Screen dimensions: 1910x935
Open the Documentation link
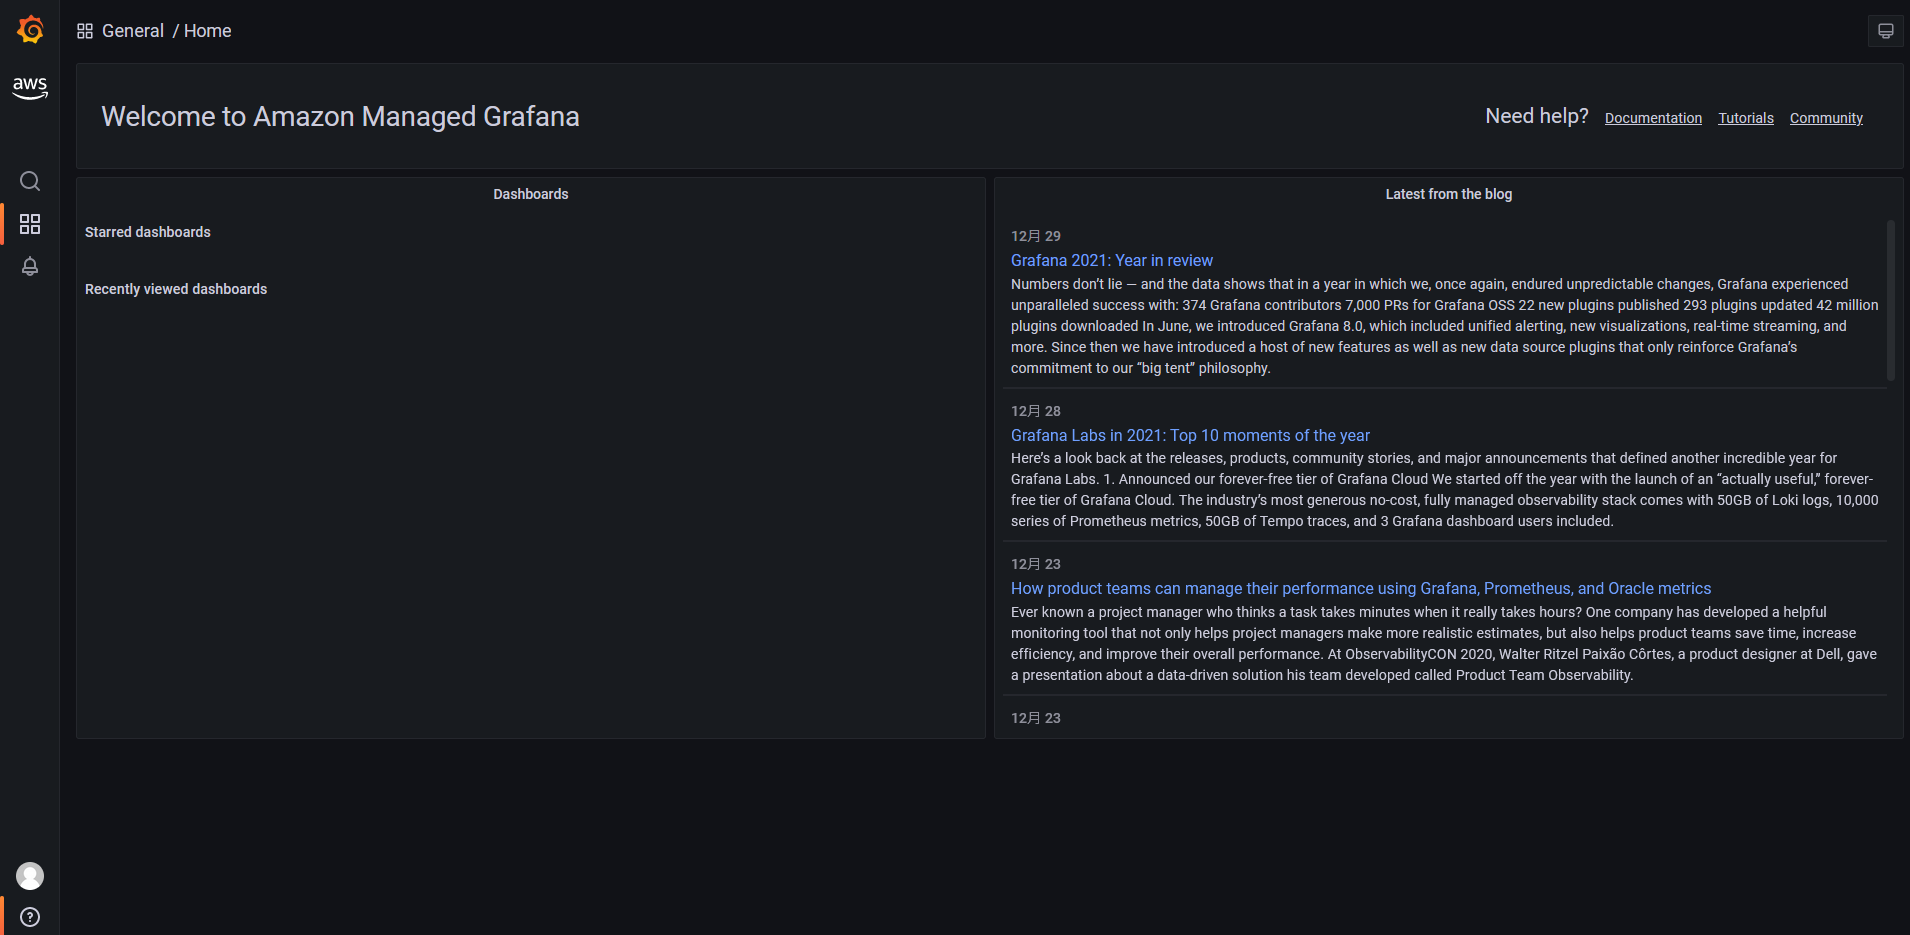click(1653, 118)
